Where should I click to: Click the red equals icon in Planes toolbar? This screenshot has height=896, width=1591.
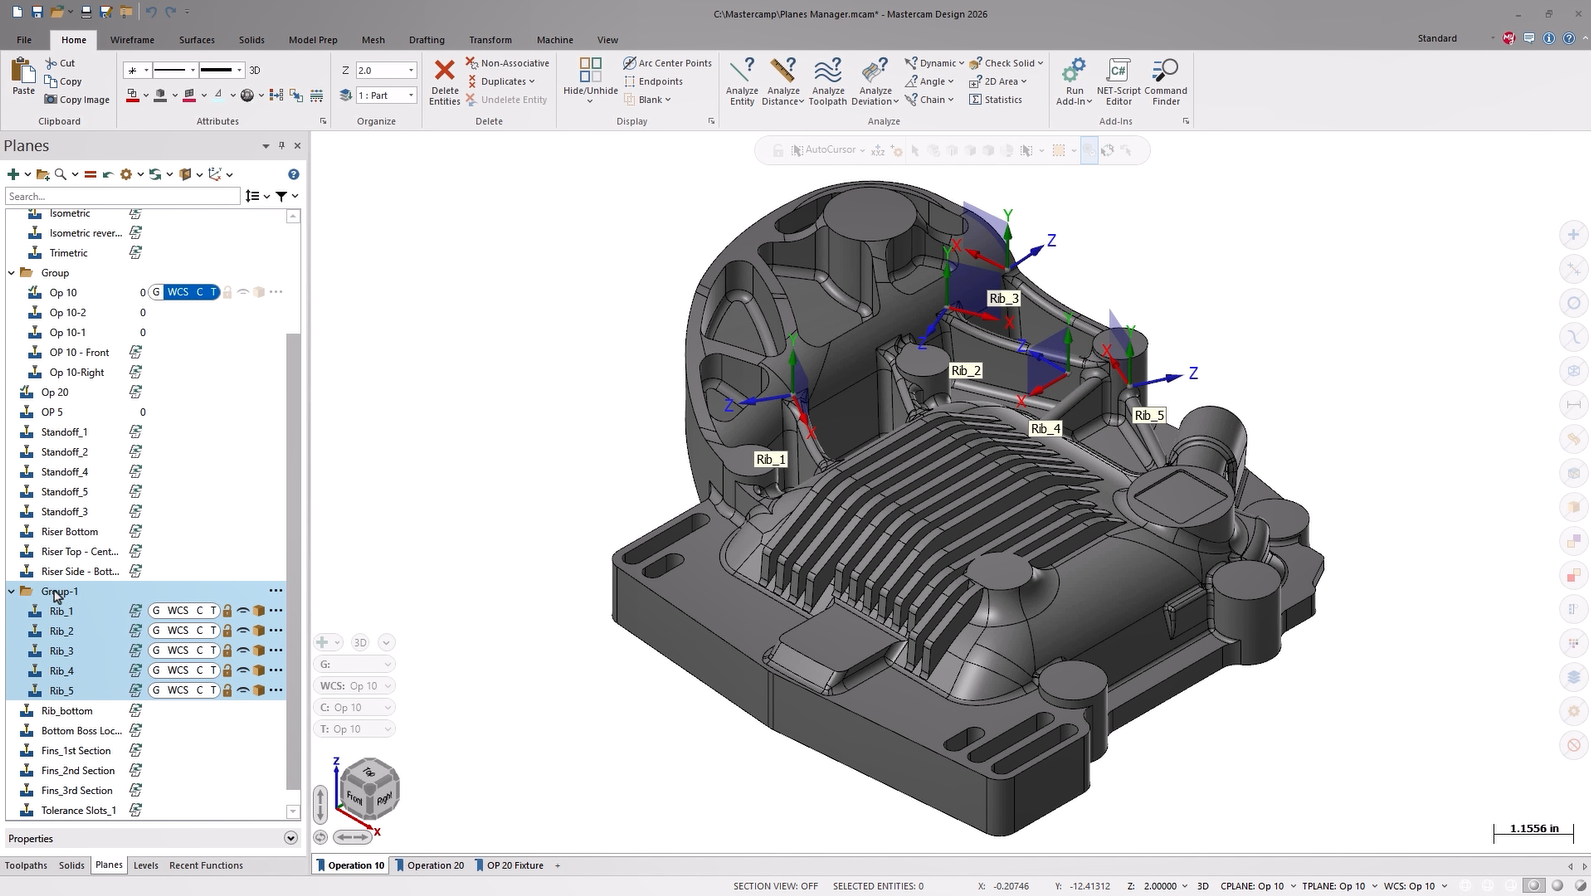pyautogui.click(x=90, y=174)
